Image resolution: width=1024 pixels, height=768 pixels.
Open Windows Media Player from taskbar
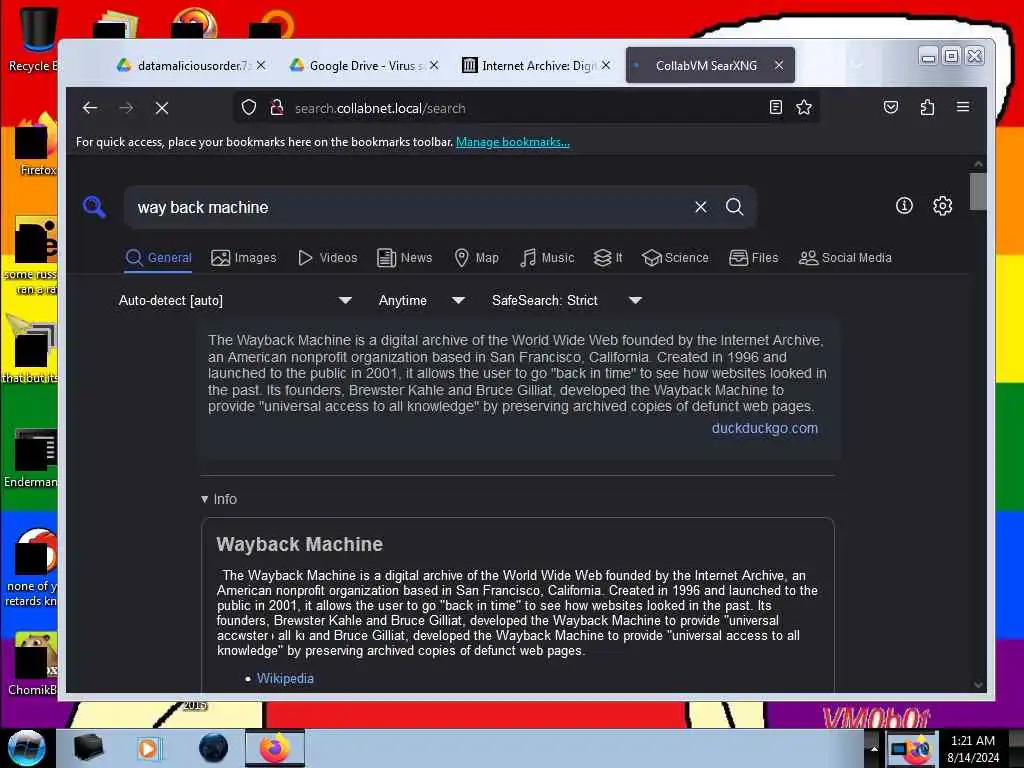point(148,748)
